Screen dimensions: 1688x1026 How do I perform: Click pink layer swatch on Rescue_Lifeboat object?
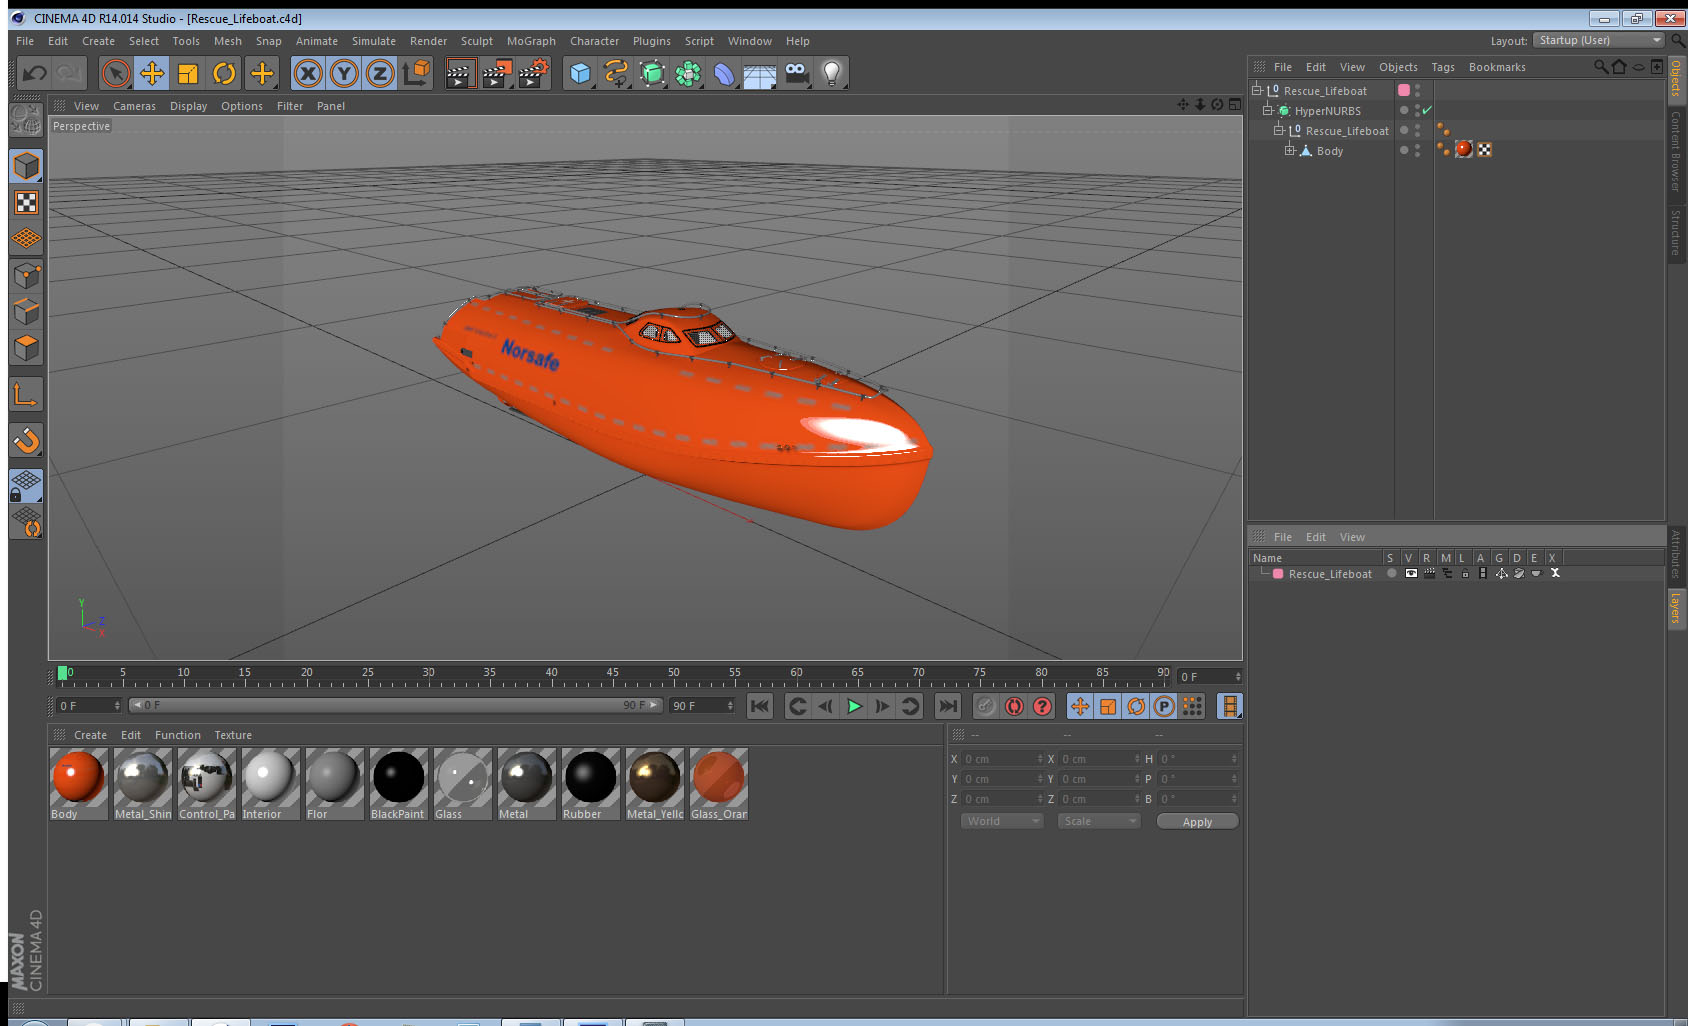point(1404,90)
